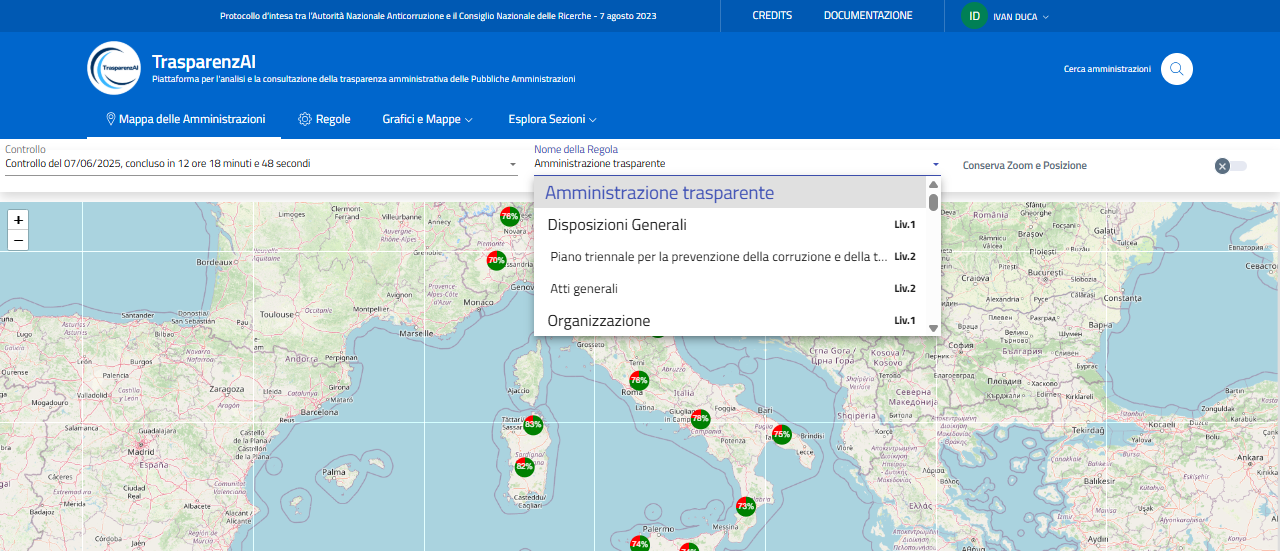This screenshot has height=551, width=1280.
Task: Click the ID user avatar
Action: (974, 16)
